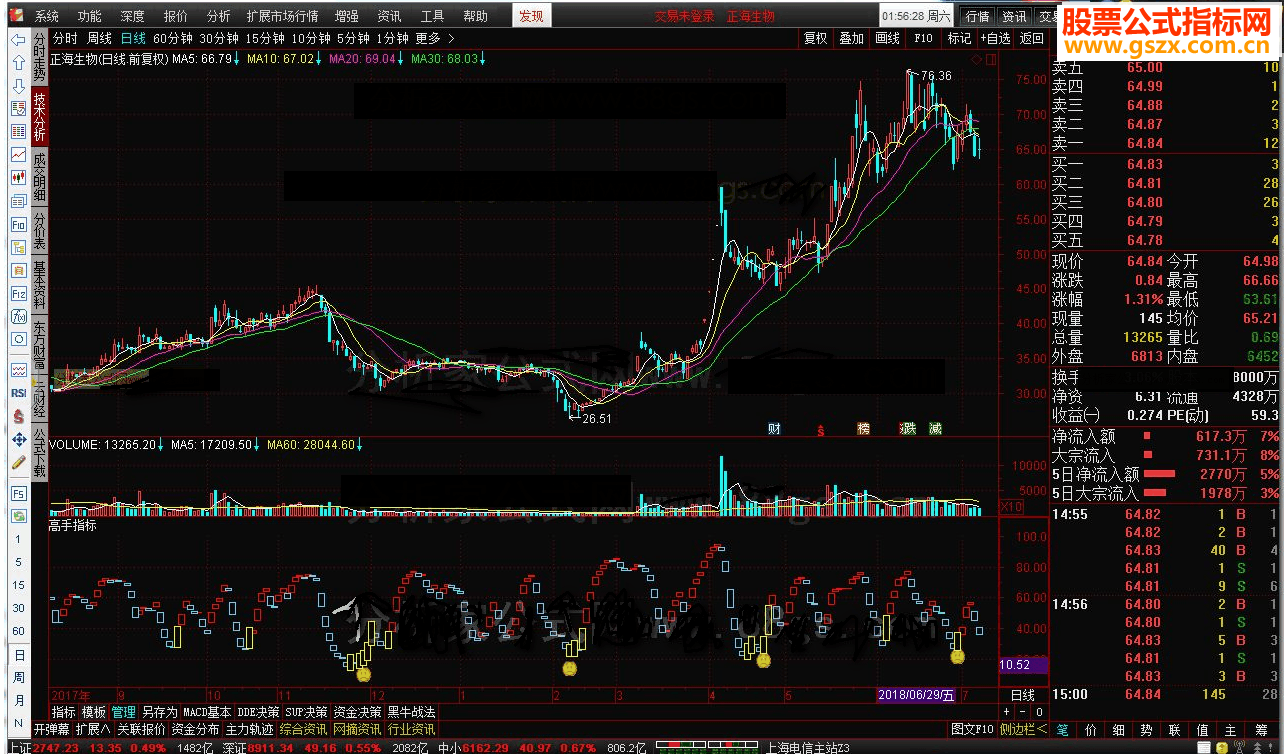
Task: Click the MA5 indicator down arrow
Action: [x=238, y=59]
